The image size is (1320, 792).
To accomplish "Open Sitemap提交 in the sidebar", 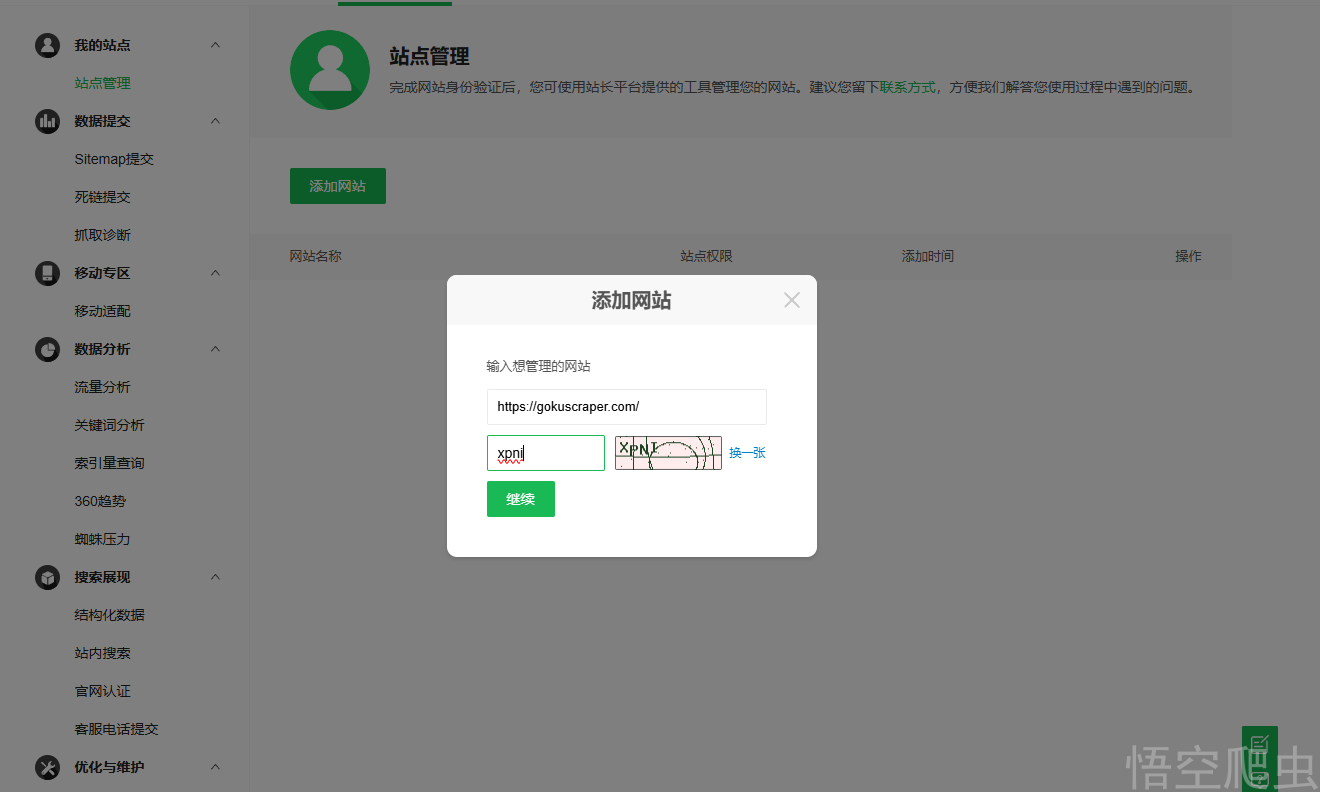I will [114, 159].
